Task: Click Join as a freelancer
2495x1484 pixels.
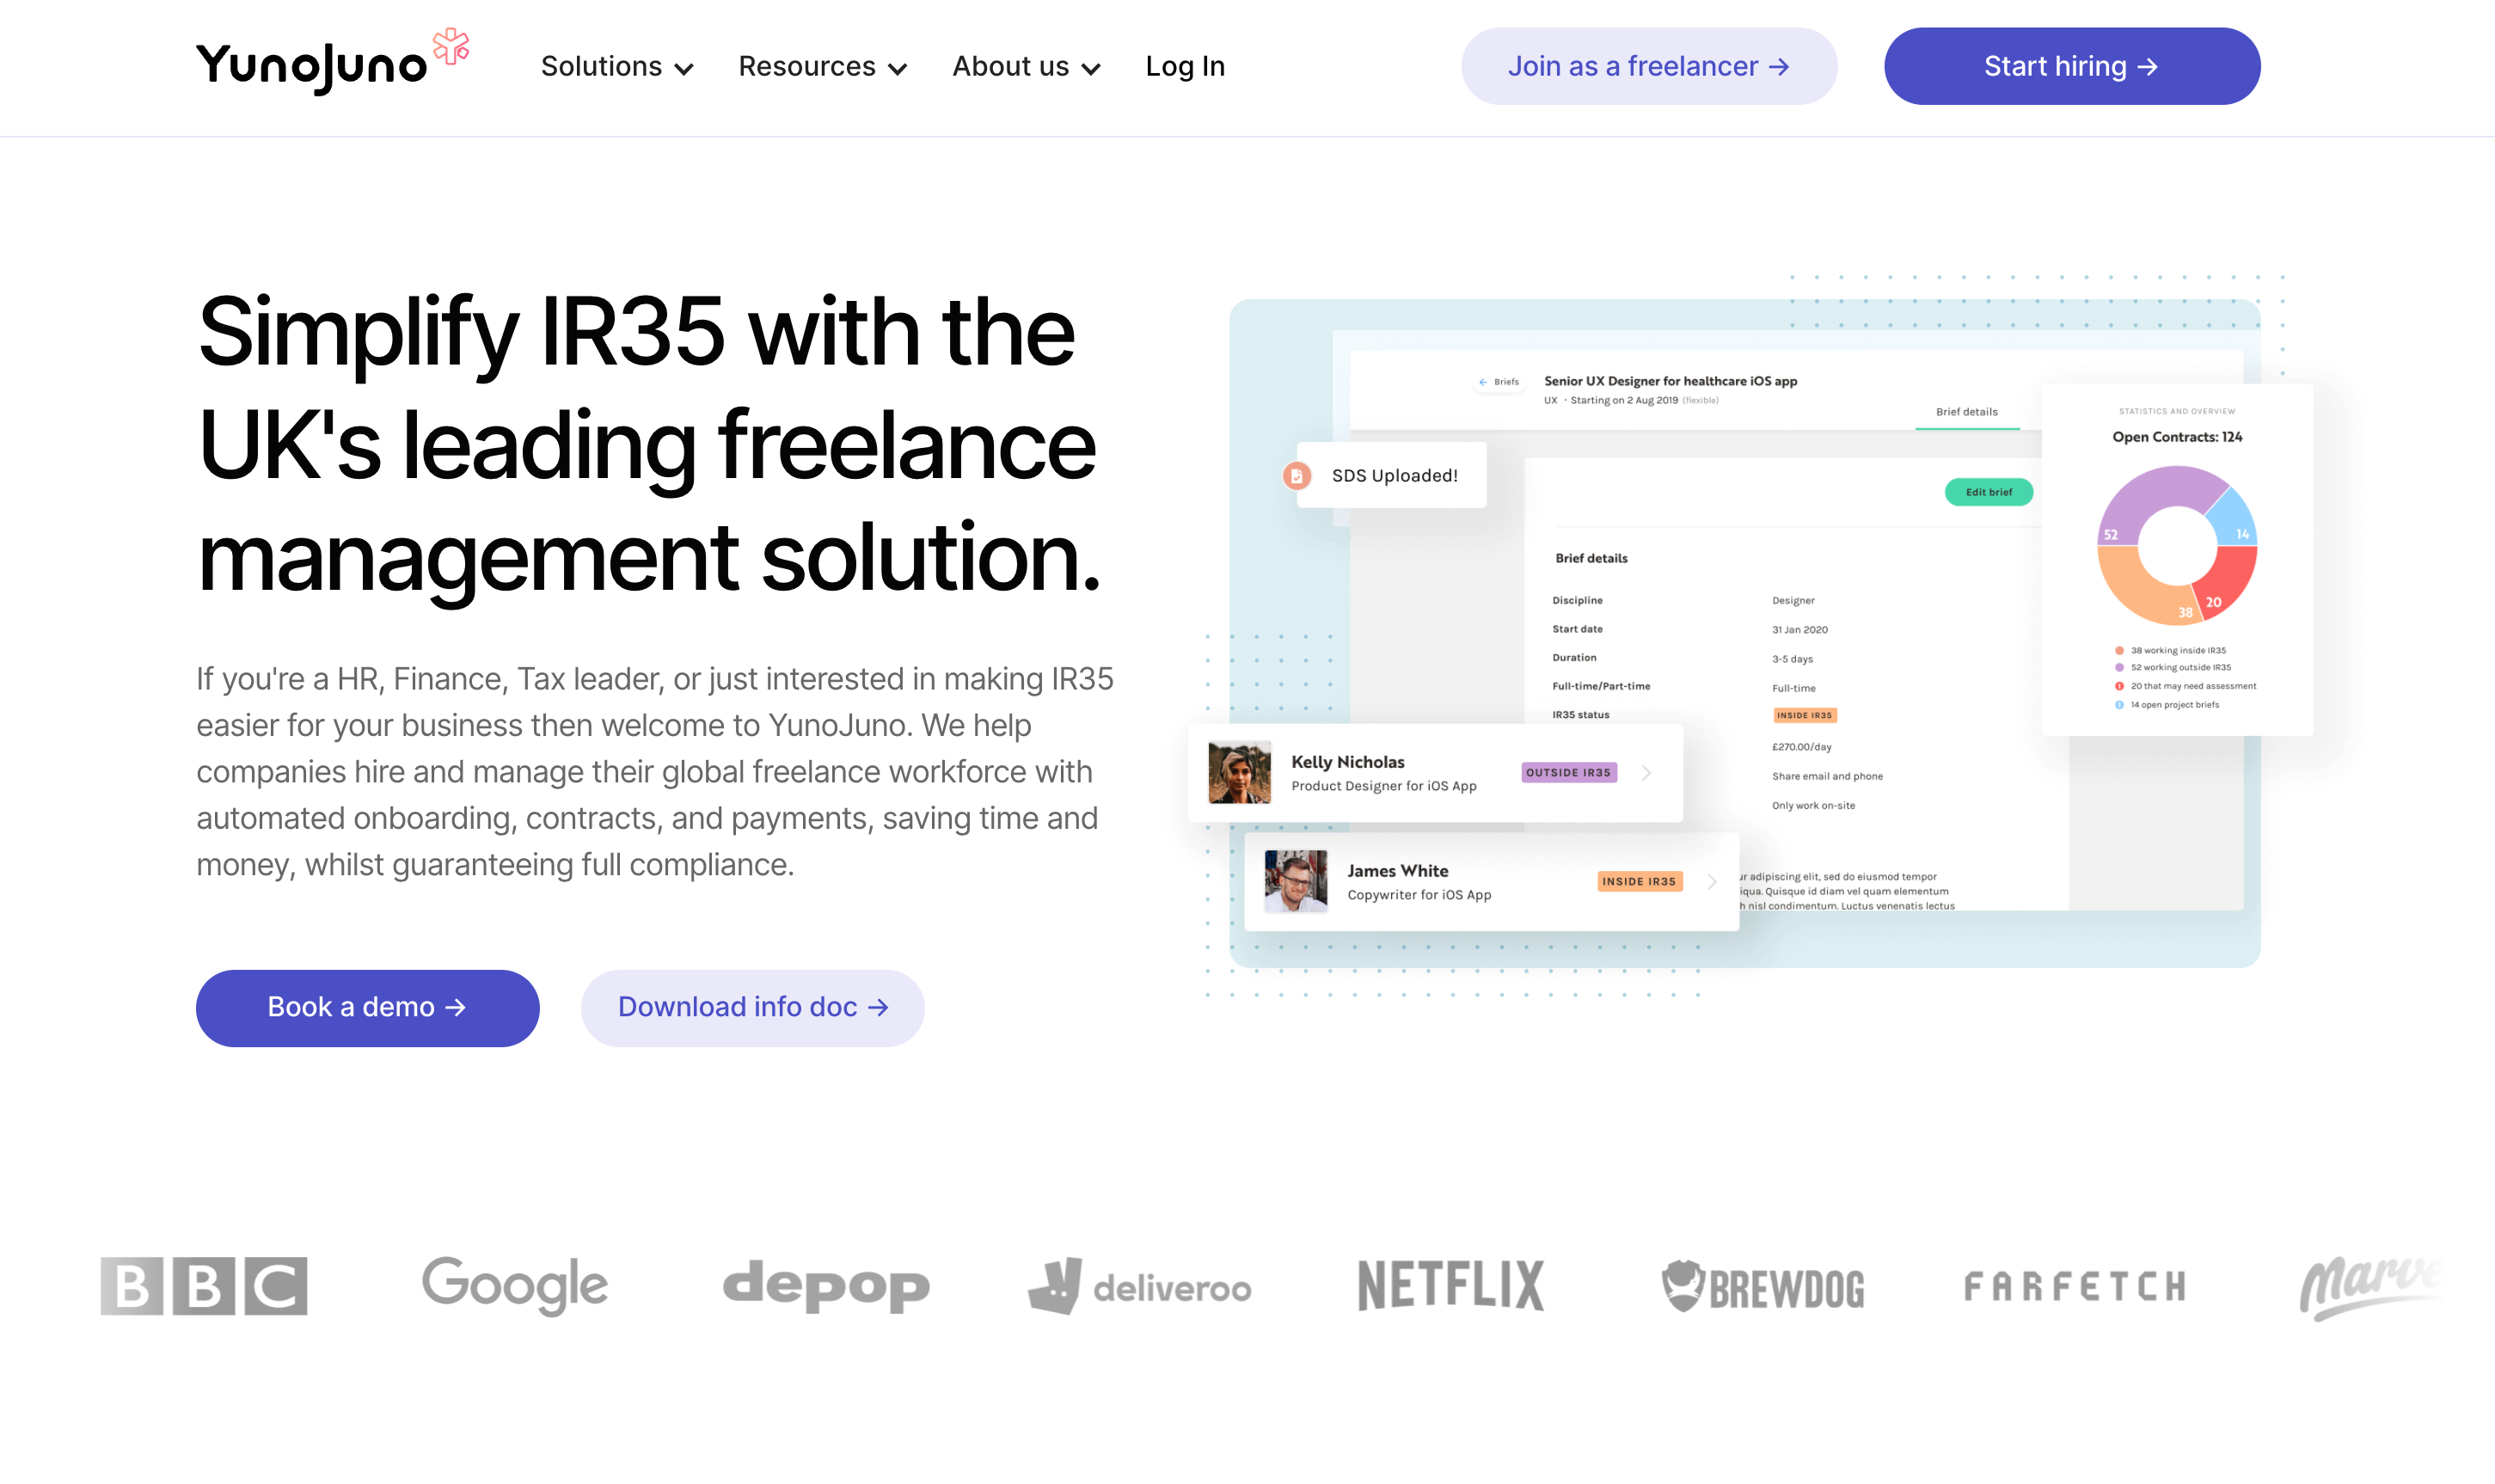Action: click(1647, 66)
